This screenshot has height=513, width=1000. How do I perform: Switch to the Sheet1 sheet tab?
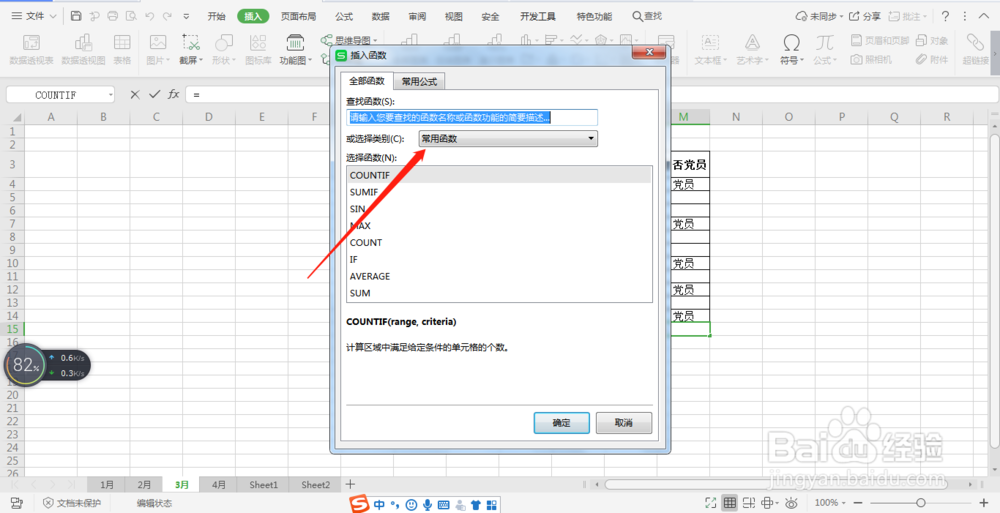[263, 485]
